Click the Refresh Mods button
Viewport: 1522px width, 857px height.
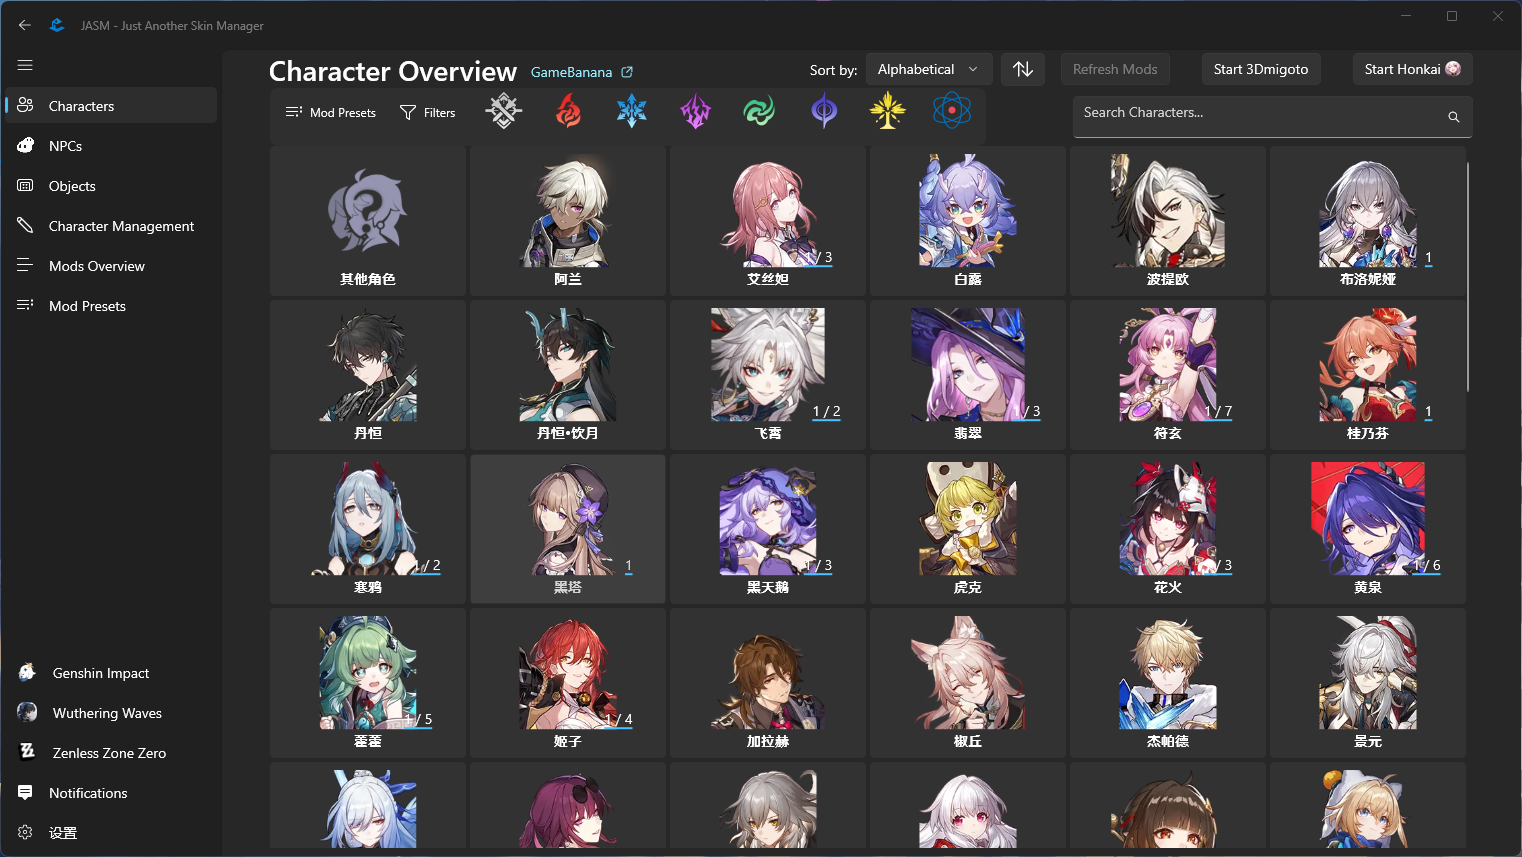[1115, 69]
